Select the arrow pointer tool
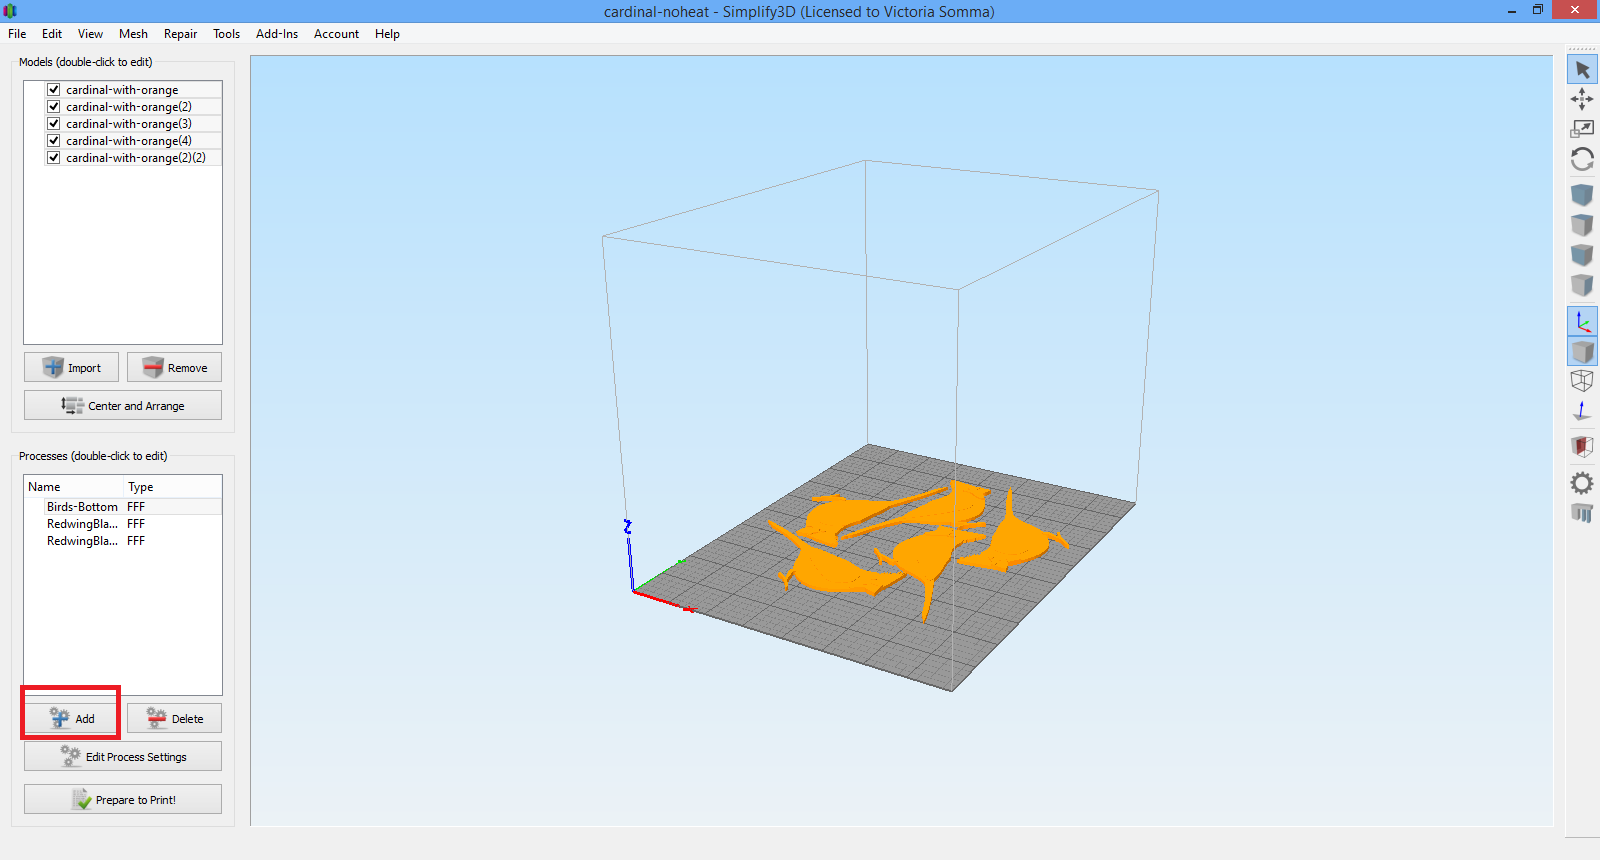 (1582, 69)
